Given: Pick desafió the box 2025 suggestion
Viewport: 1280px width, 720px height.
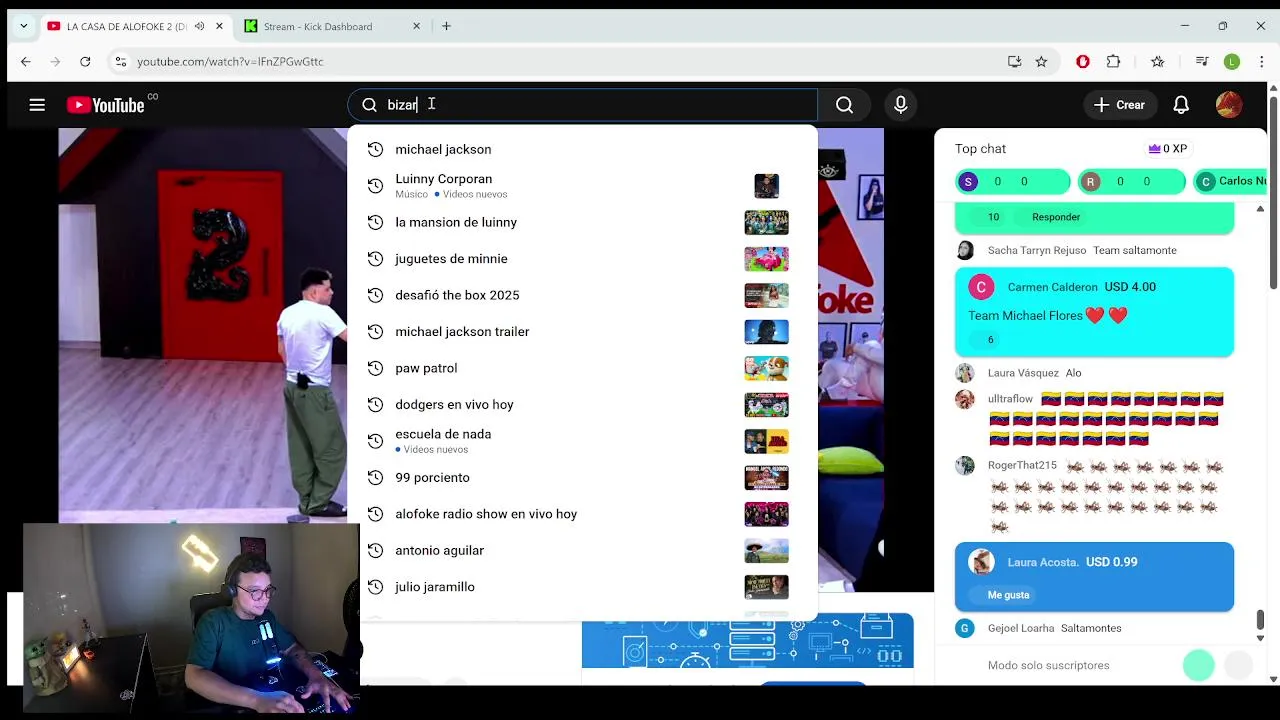Looking at the screenshot, I should tap(583, 295).
